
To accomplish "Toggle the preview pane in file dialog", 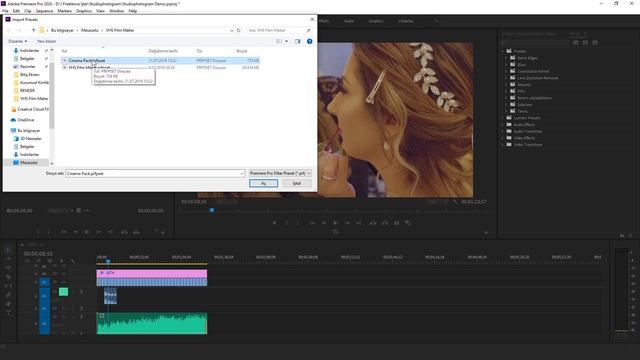I will (297, 41).
